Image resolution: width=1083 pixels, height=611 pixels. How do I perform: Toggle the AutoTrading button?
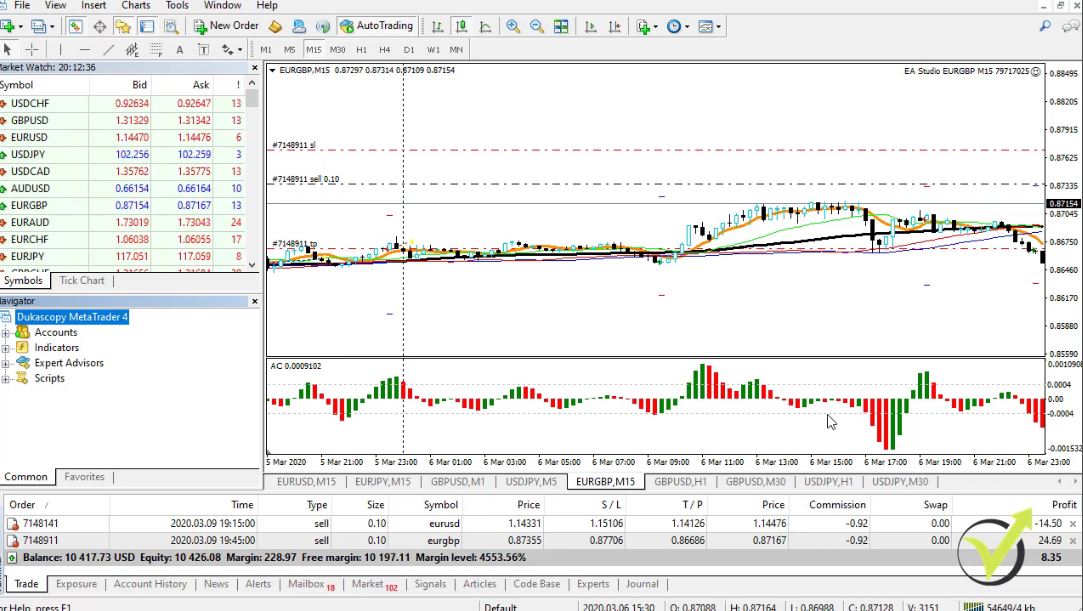coord(376,26)
